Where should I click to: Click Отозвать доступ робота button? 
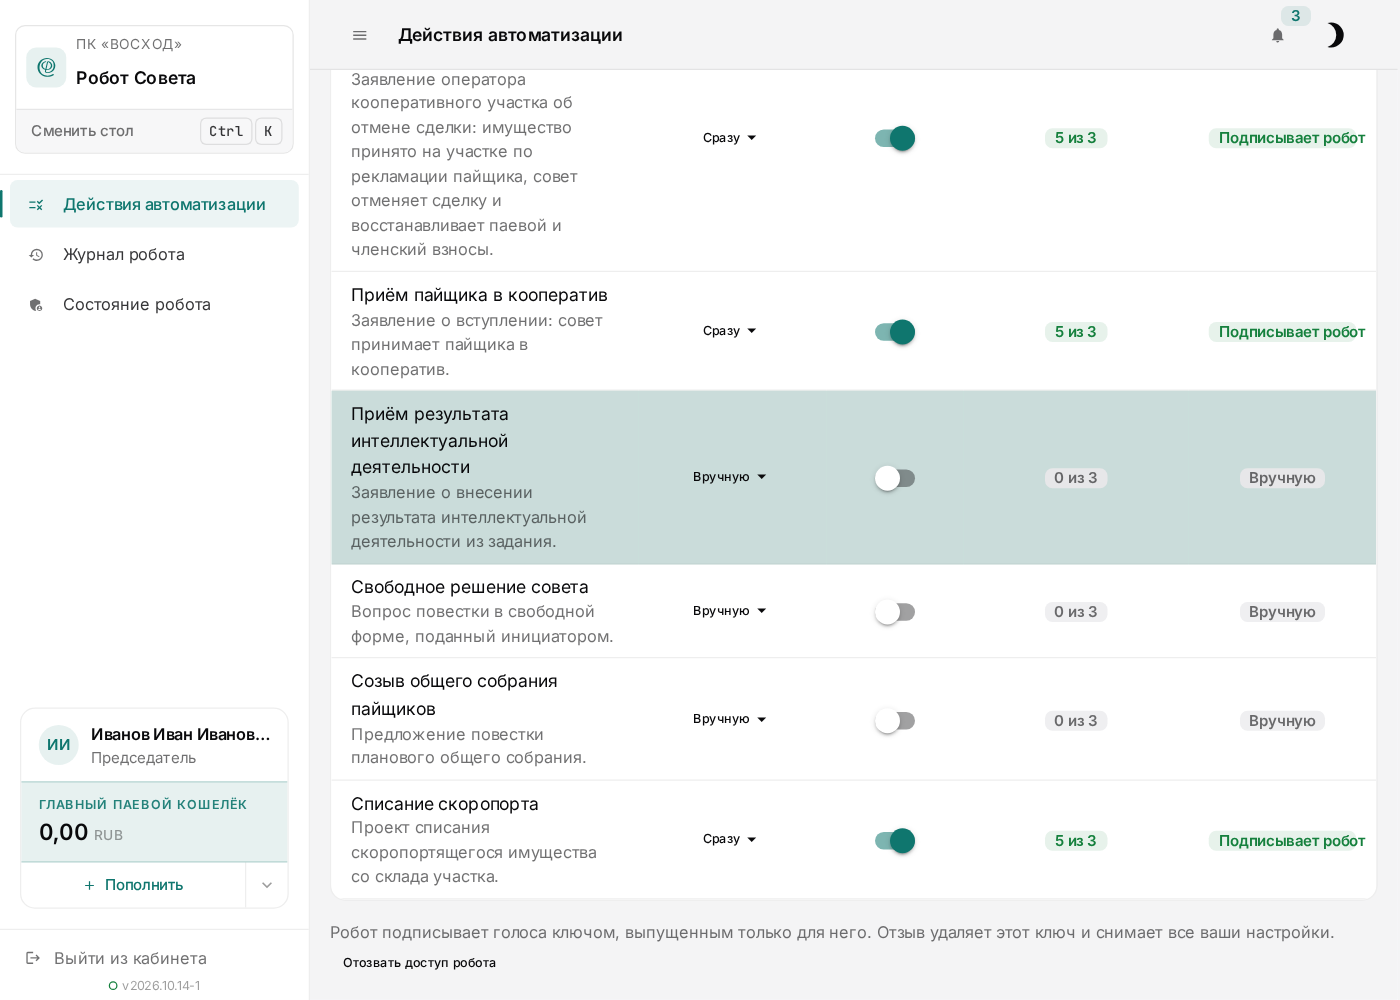(419, 963)
